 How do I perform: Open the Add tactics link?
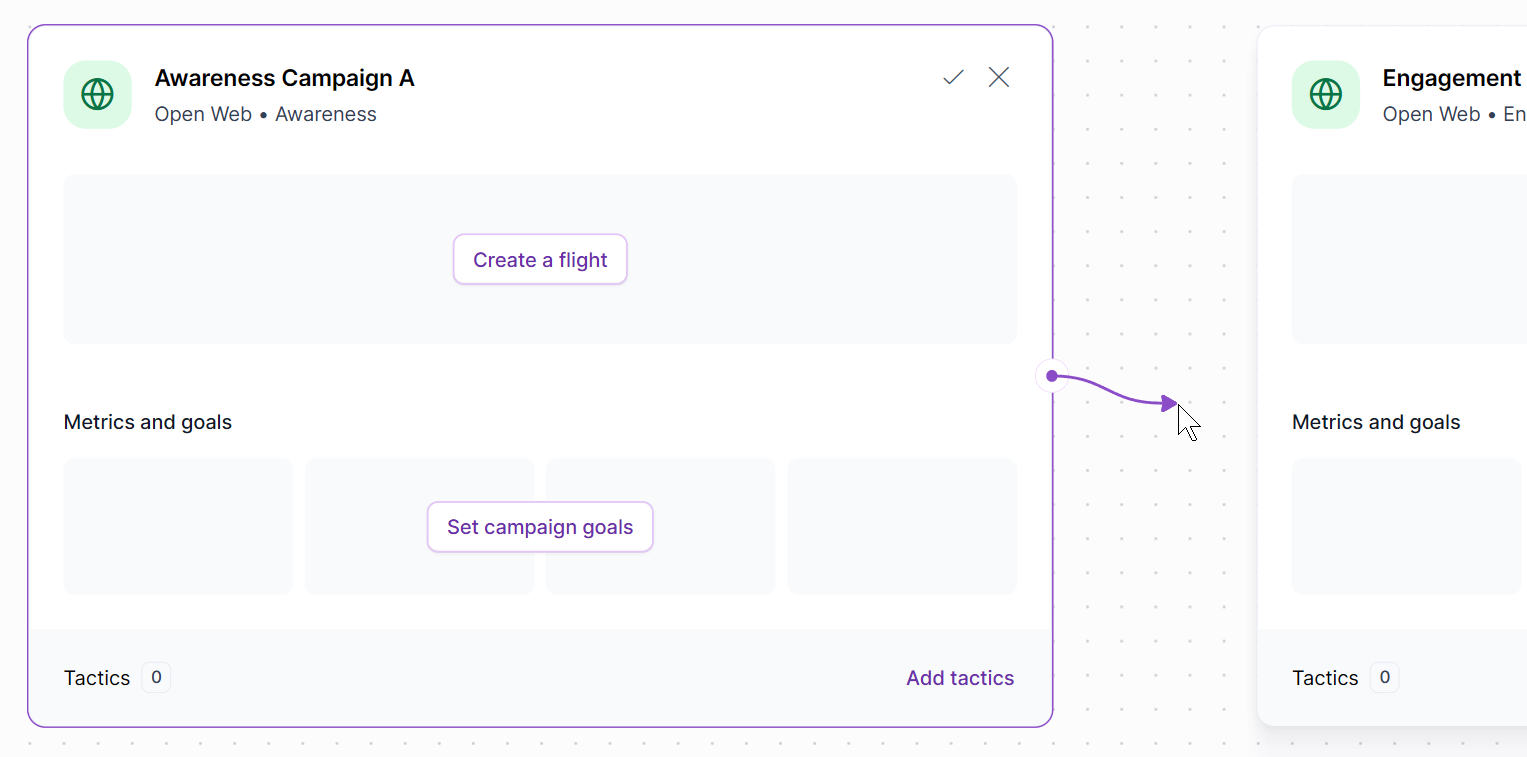click(x=960, y=678)
